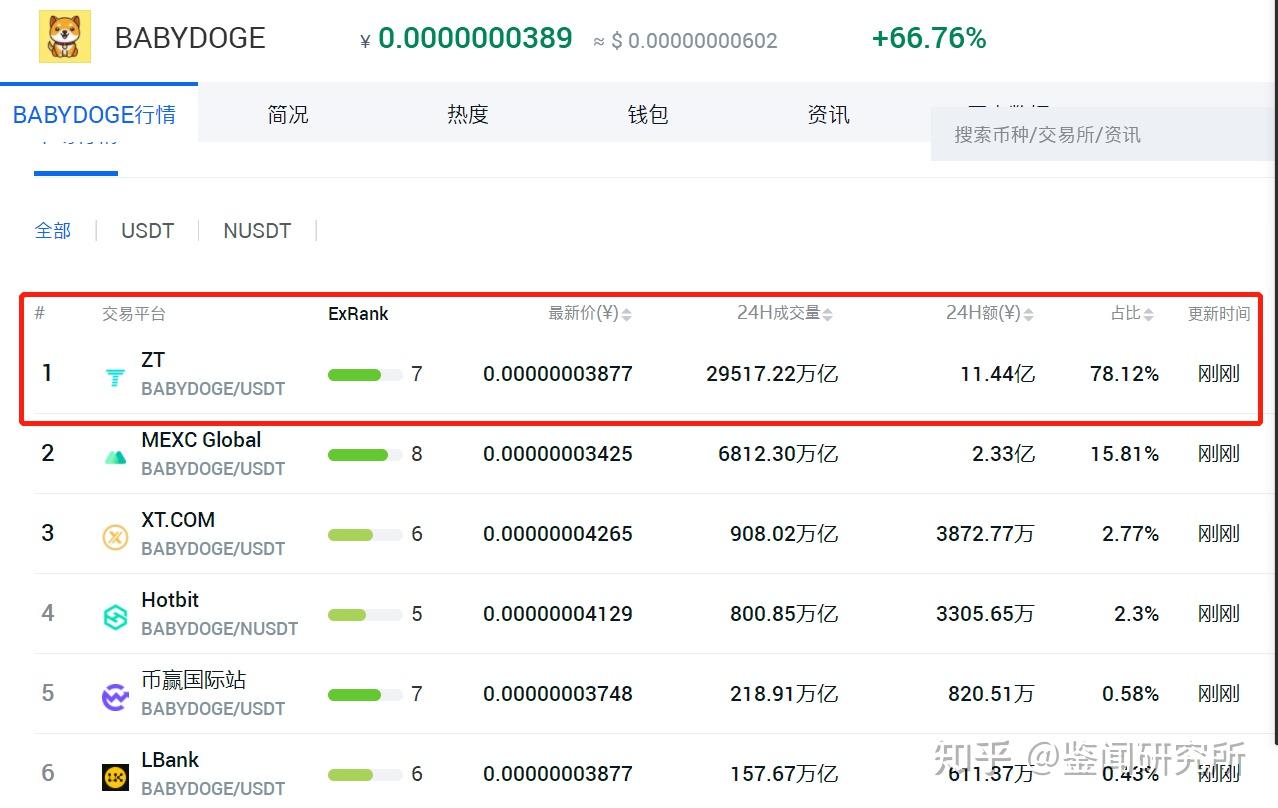Switch to the 资讯 tab
This screenshot has height=808, width=1278.
tap(828, 114)
